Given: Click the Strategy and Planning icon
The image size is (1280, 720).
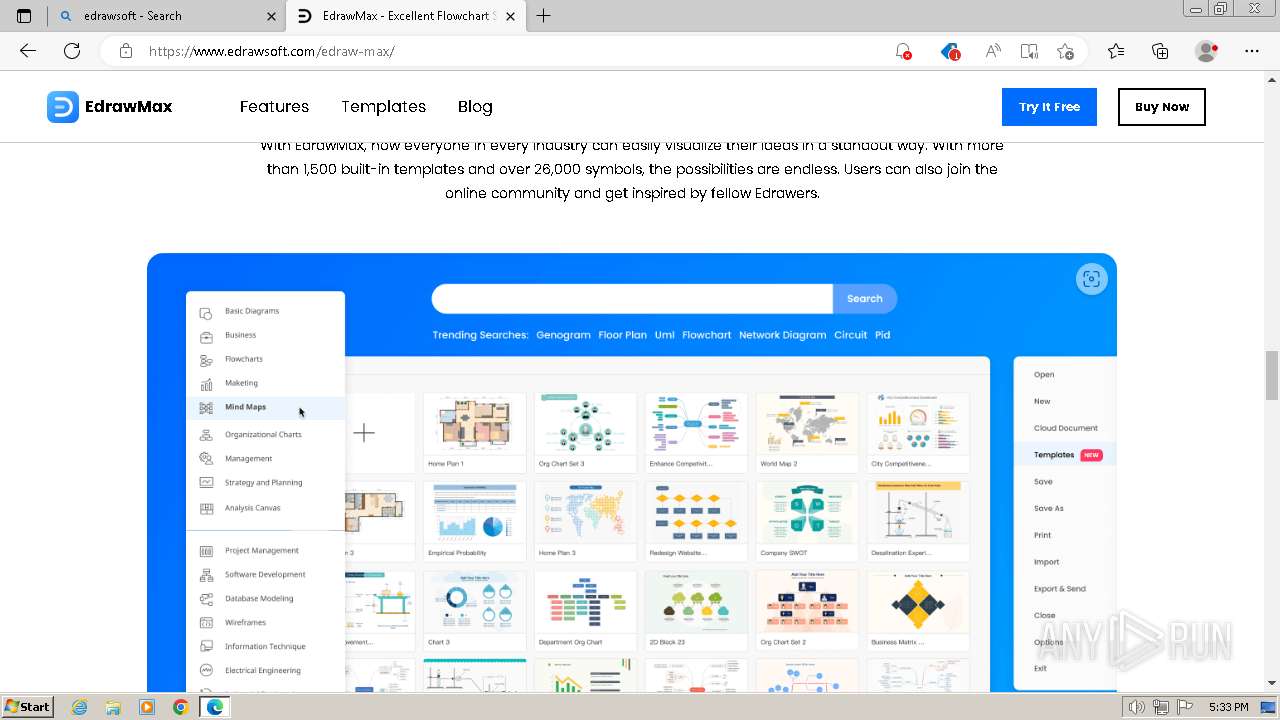Looking at the screenshot, I should 206,483.
